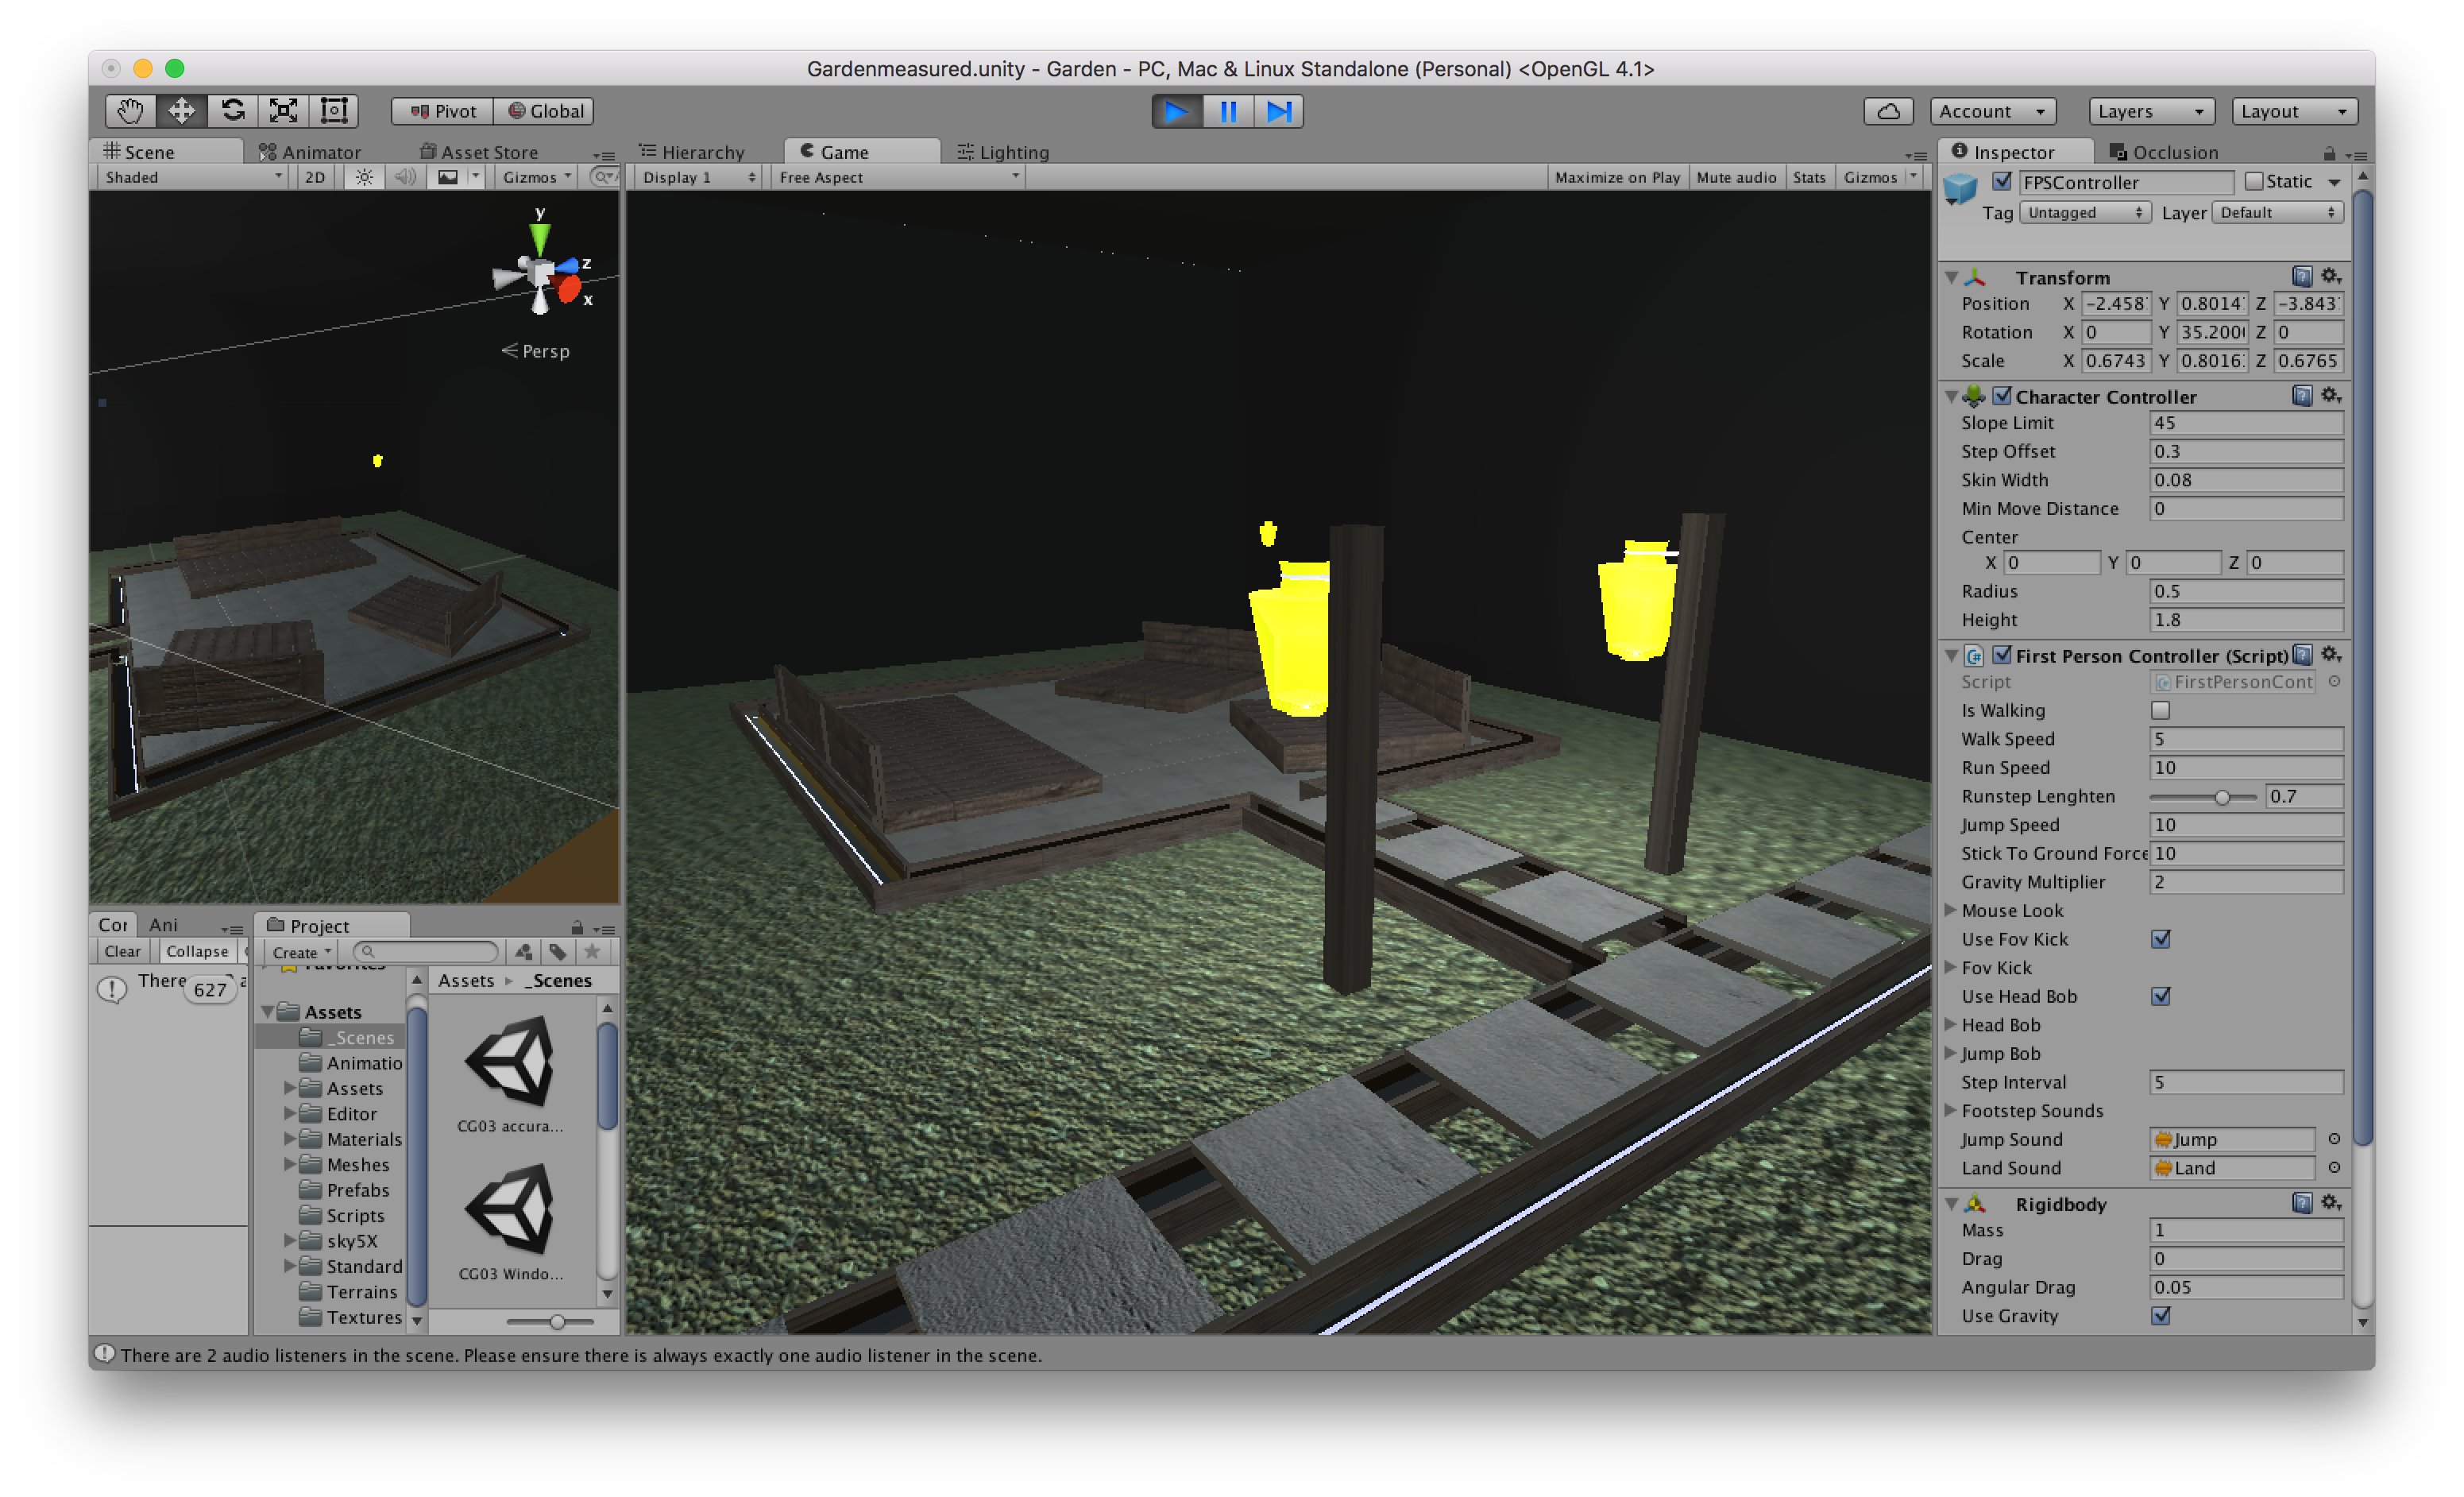Image resolution: width=2464 pixels, height=1497 pixels.
Task: Enable the Static checkbox
Action: (x=2254, y=181)
